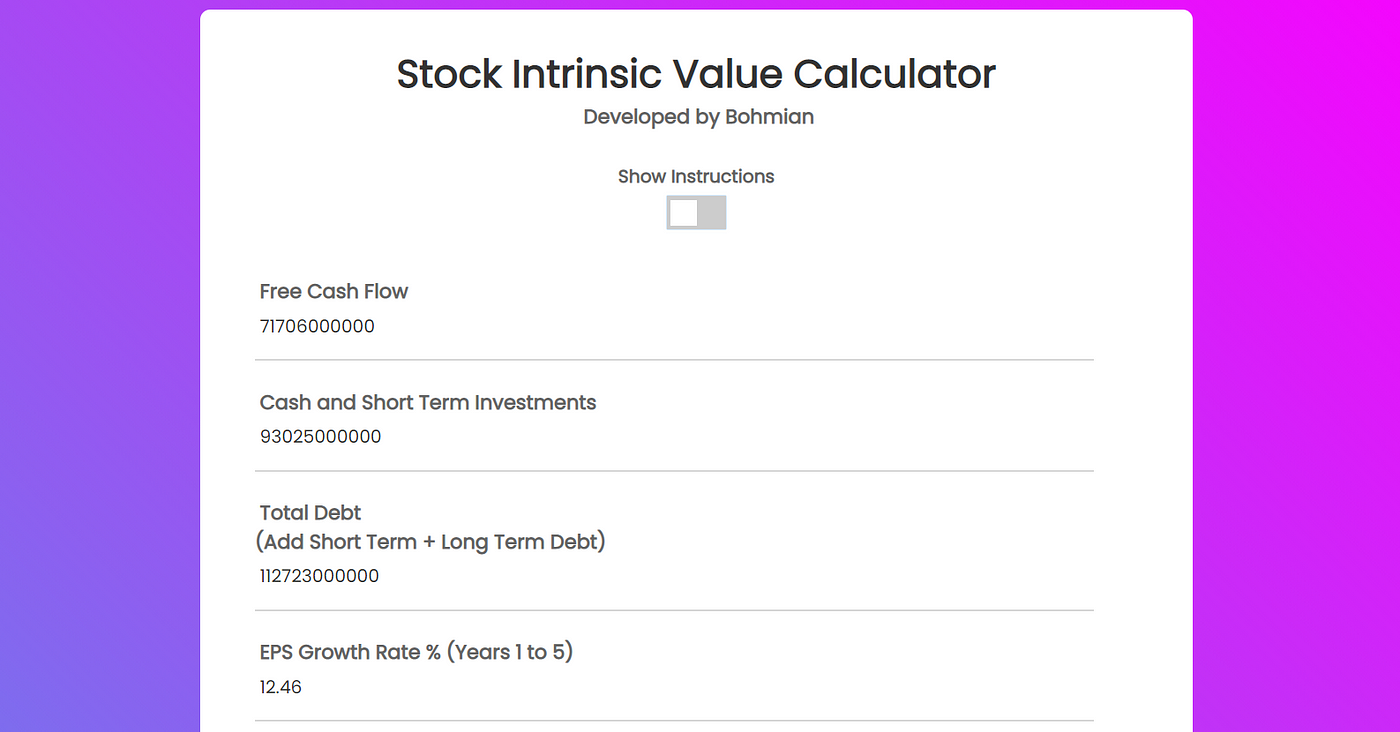Click the divider line beneath 12.46 value
The height and width of the screenshot is (732, 1400).
[x=674, y=721]
